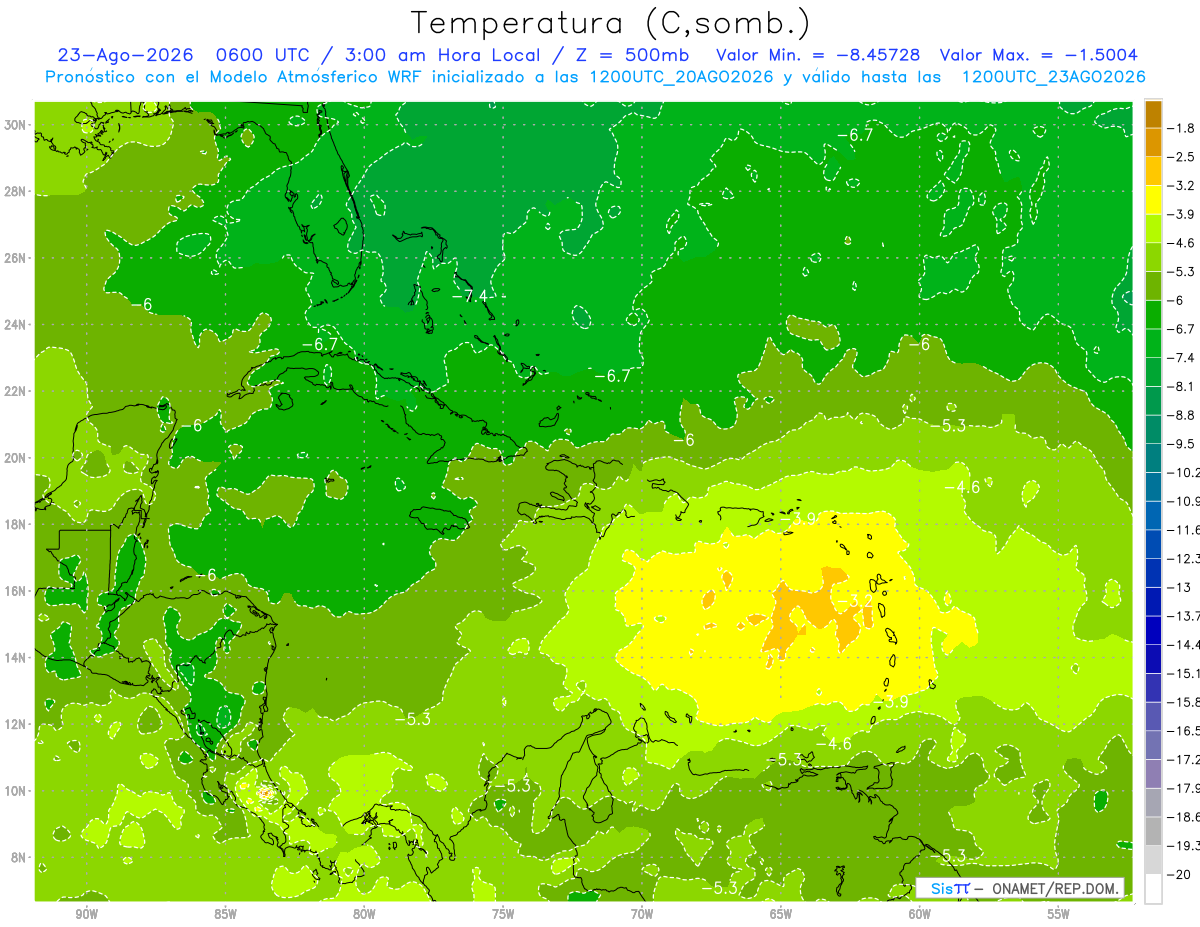Click the '75W' longitude axis label
This screenshot has height=927, width=1200.
pos(503,915)
